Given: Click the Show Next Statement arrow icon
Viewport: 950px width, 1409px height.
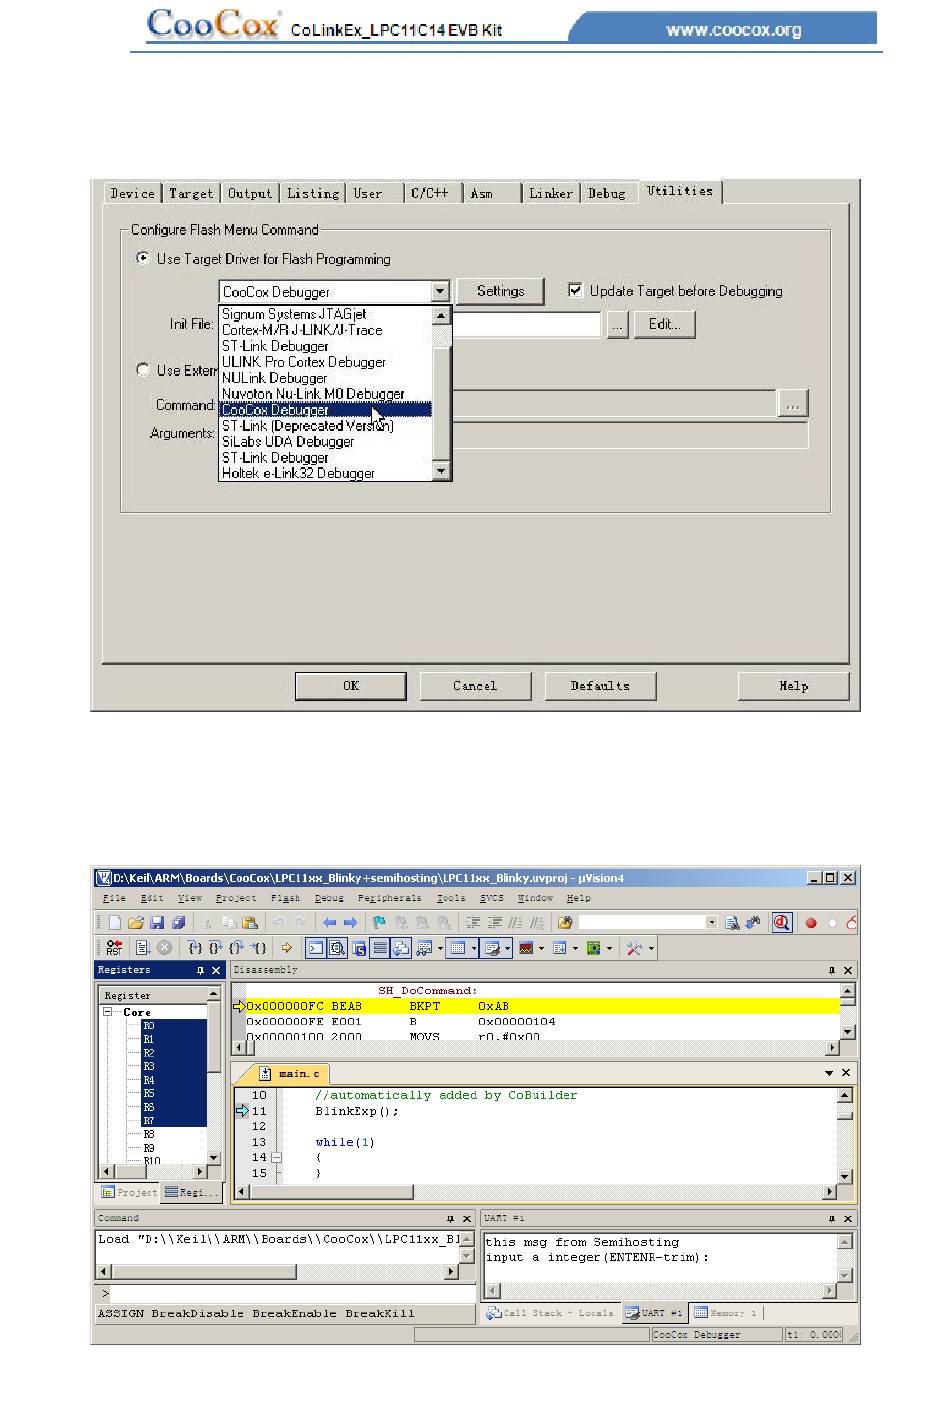Looking at the screenshot, I should (x=286, y=948).
